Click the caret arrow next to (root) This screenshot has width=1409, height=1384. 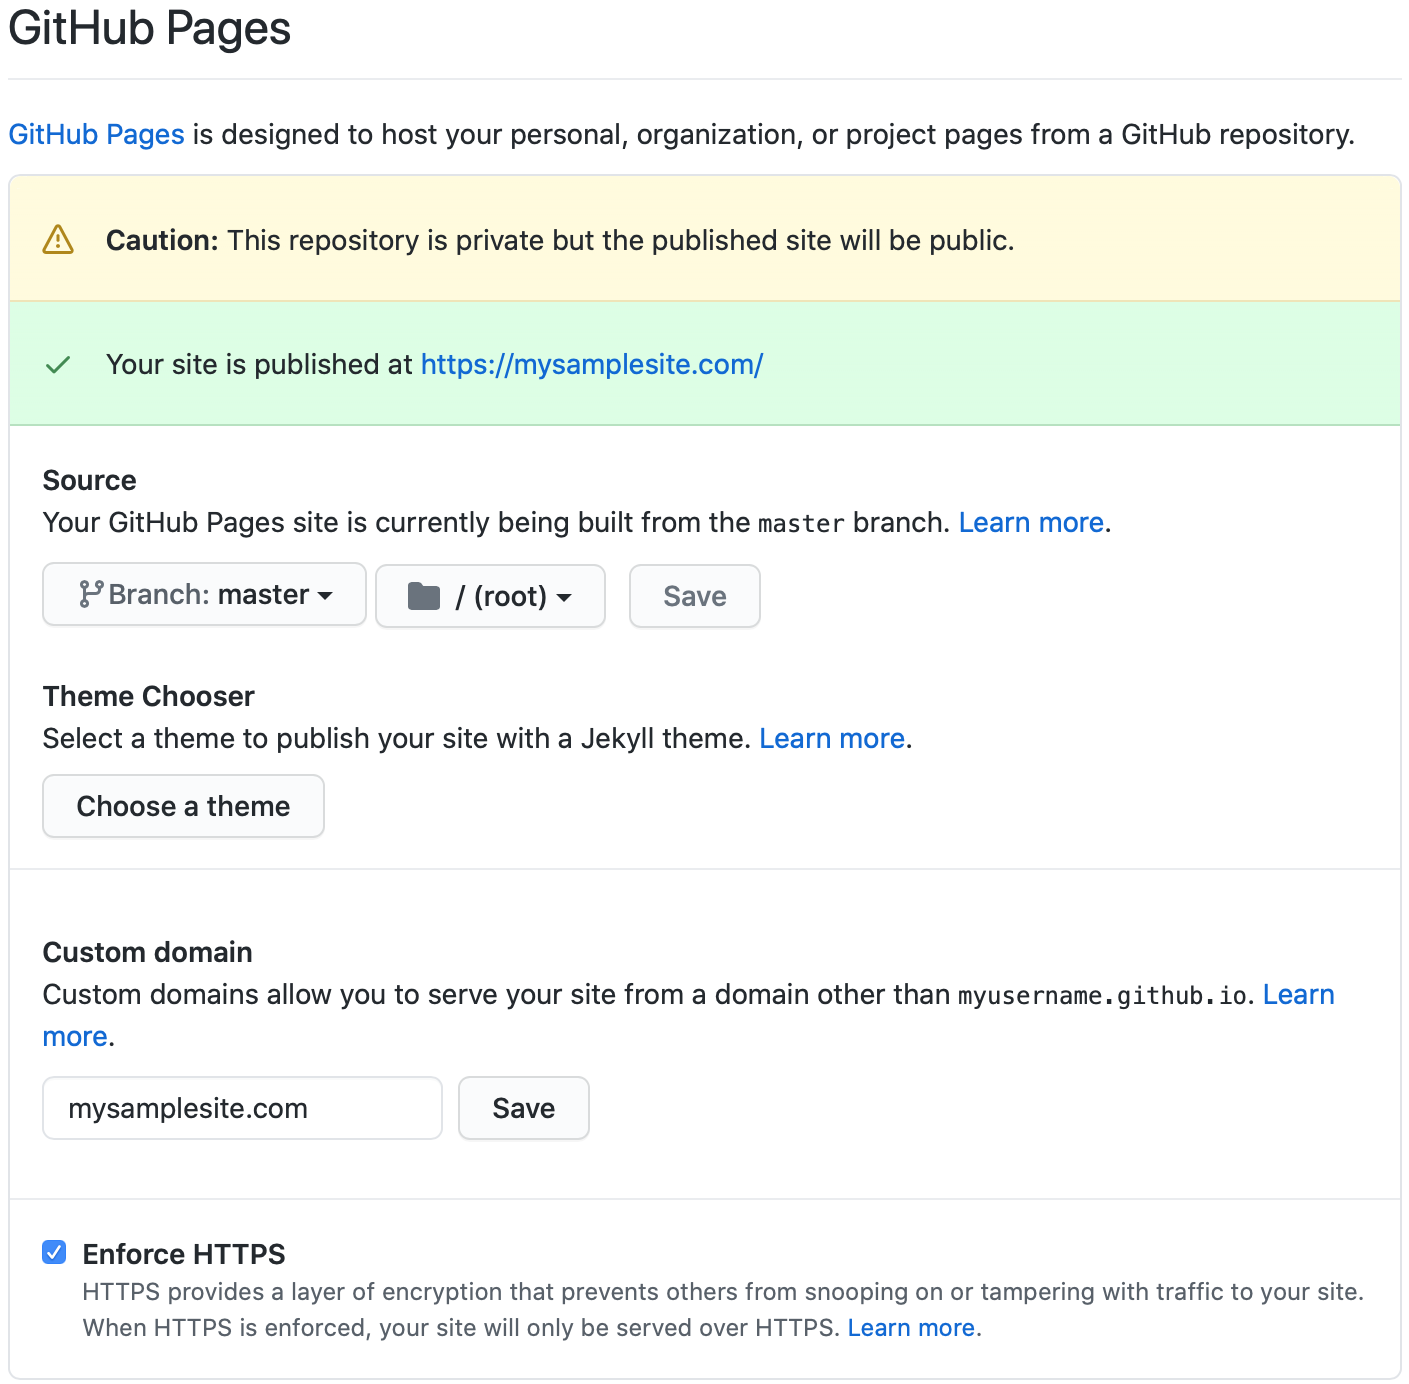pos(564,598)
